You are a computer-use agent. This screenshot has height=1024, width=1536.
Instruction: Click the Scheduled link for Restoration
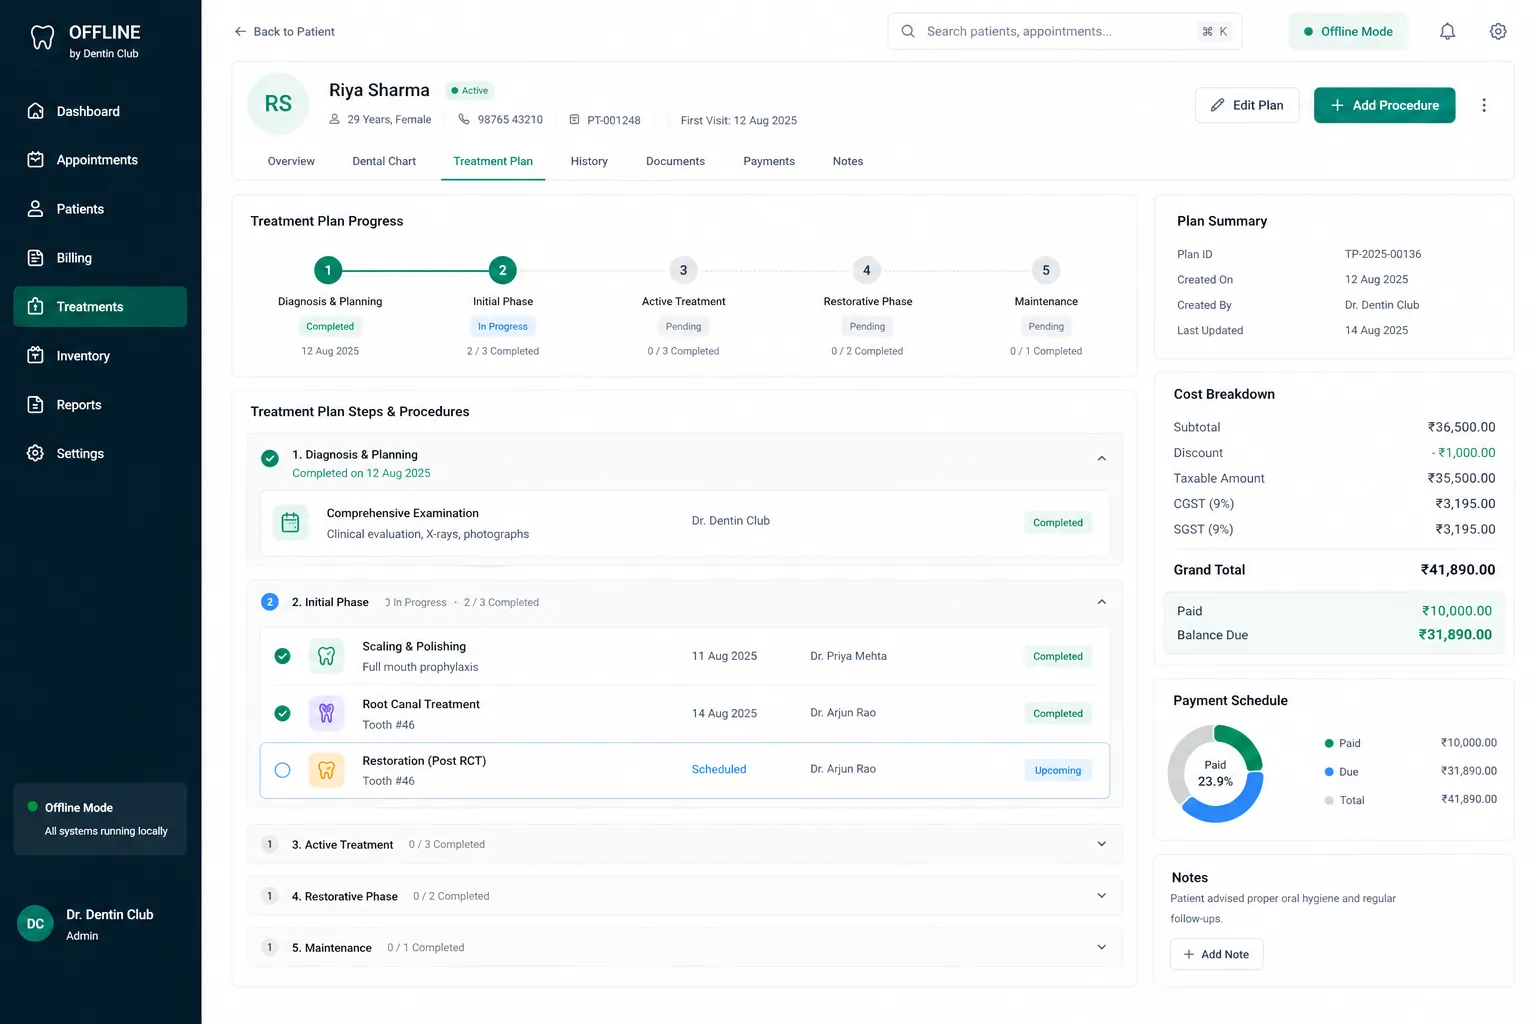tap(719, 770)
